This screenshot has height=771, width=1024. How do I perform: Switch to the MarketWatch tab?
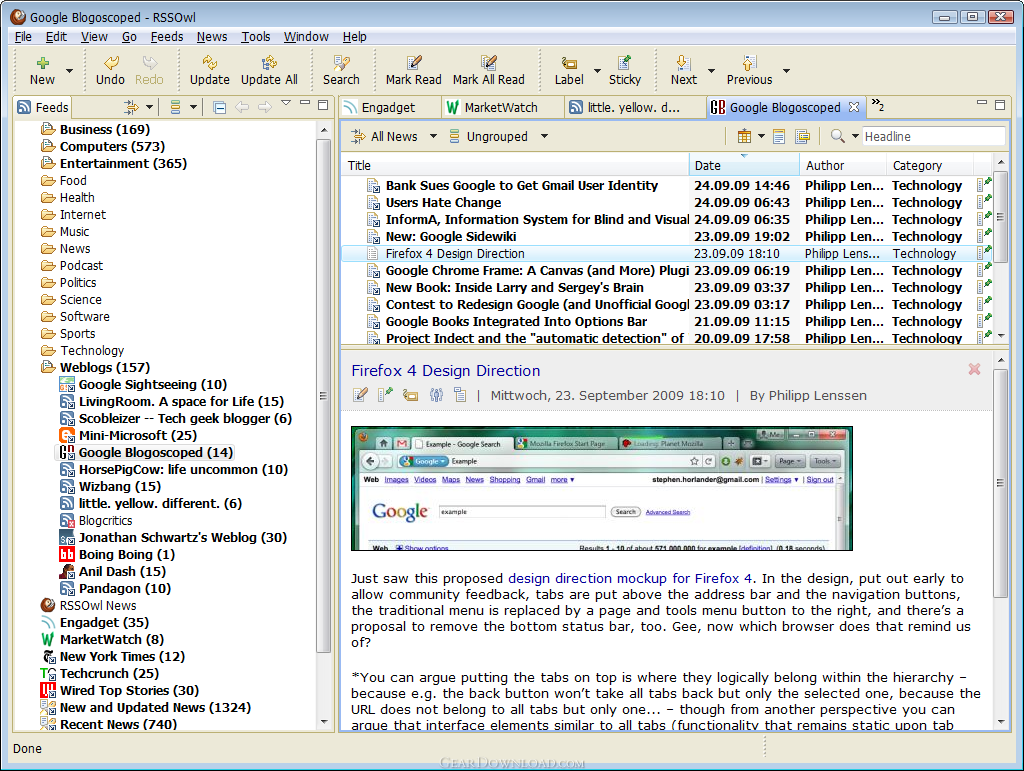[501, 107]
